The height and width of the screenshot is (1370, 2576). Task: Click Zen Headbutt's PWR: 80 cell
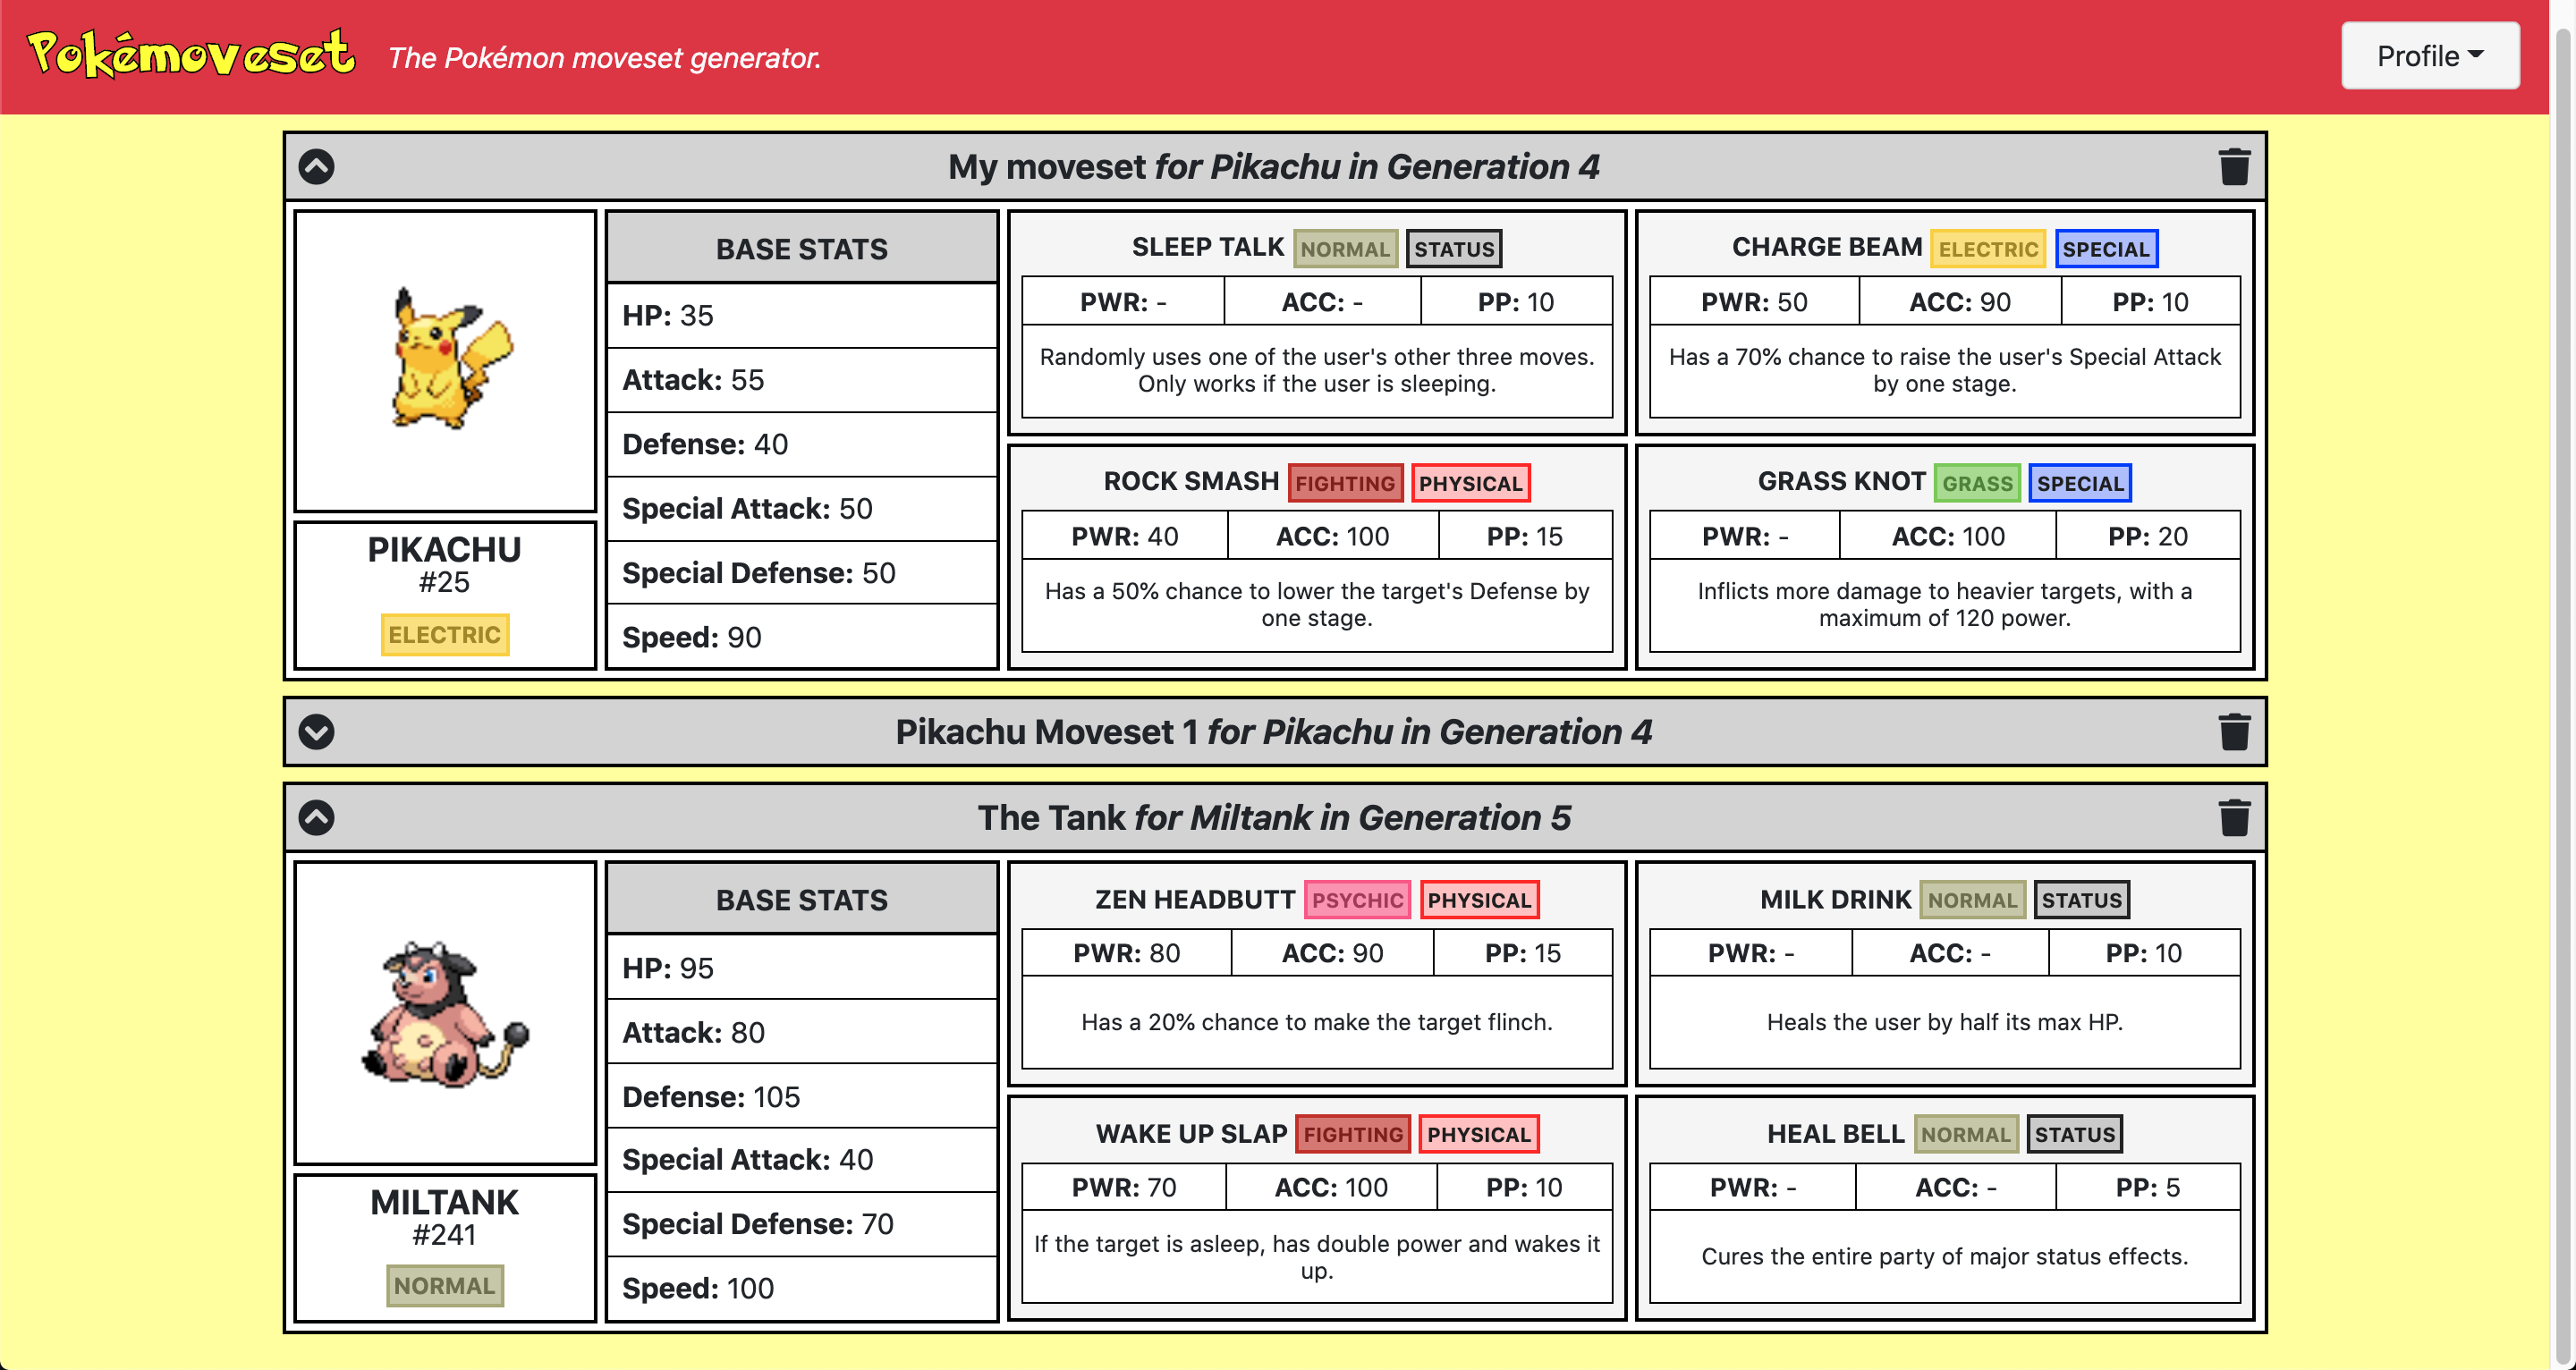(x=1127, y=953)
